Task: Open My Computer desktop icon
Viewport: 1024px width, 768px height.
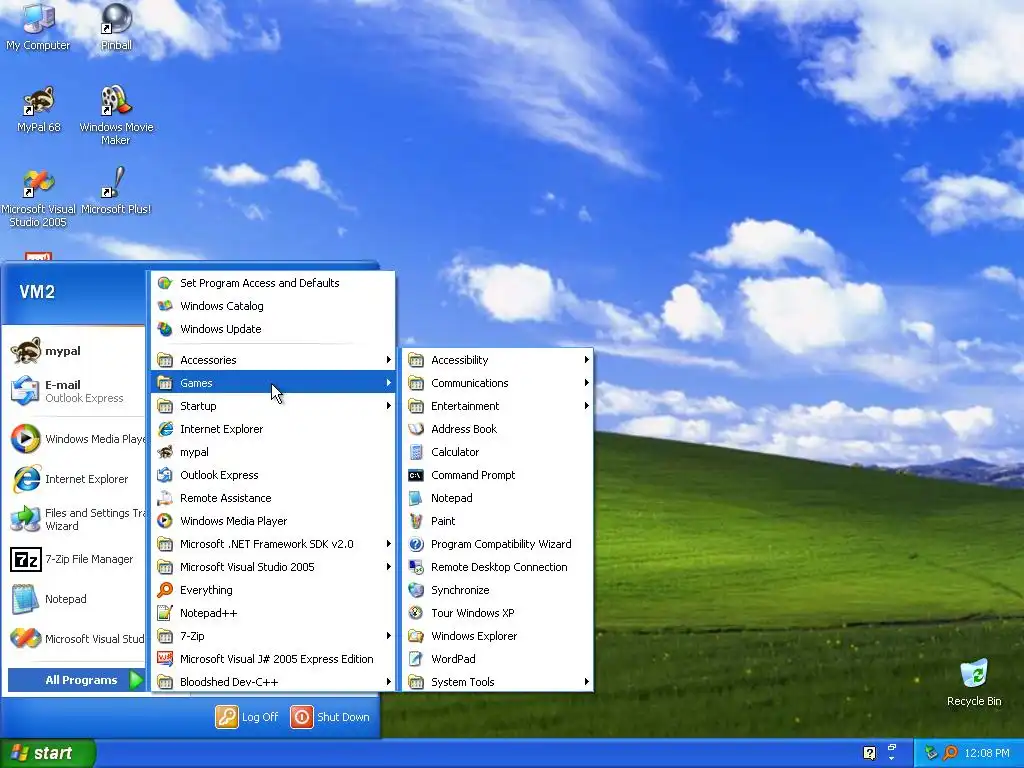Action: 38,26
